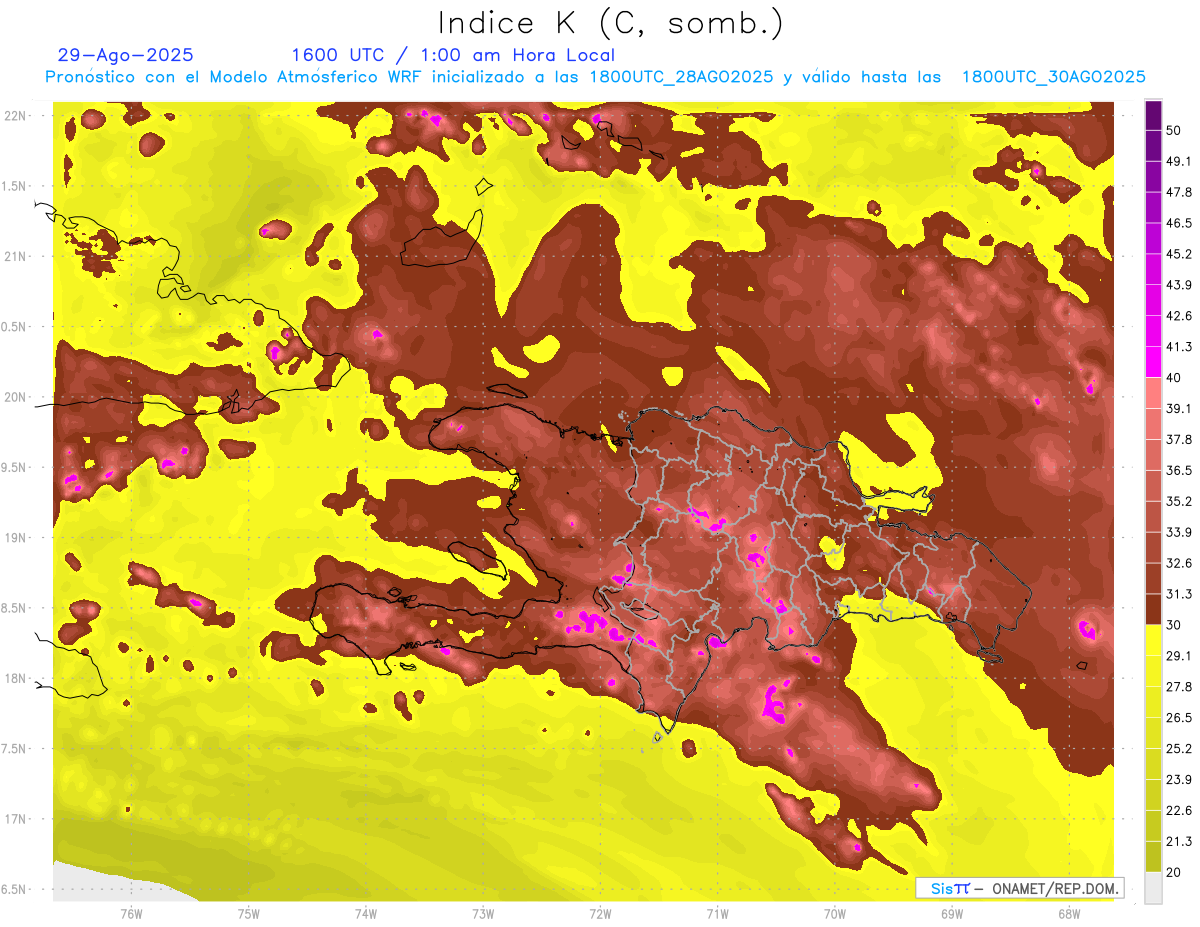The width and height of the screenshot is (1200, 927).
Task: Click legend value '47.8'
Action: click(1178, 192)
